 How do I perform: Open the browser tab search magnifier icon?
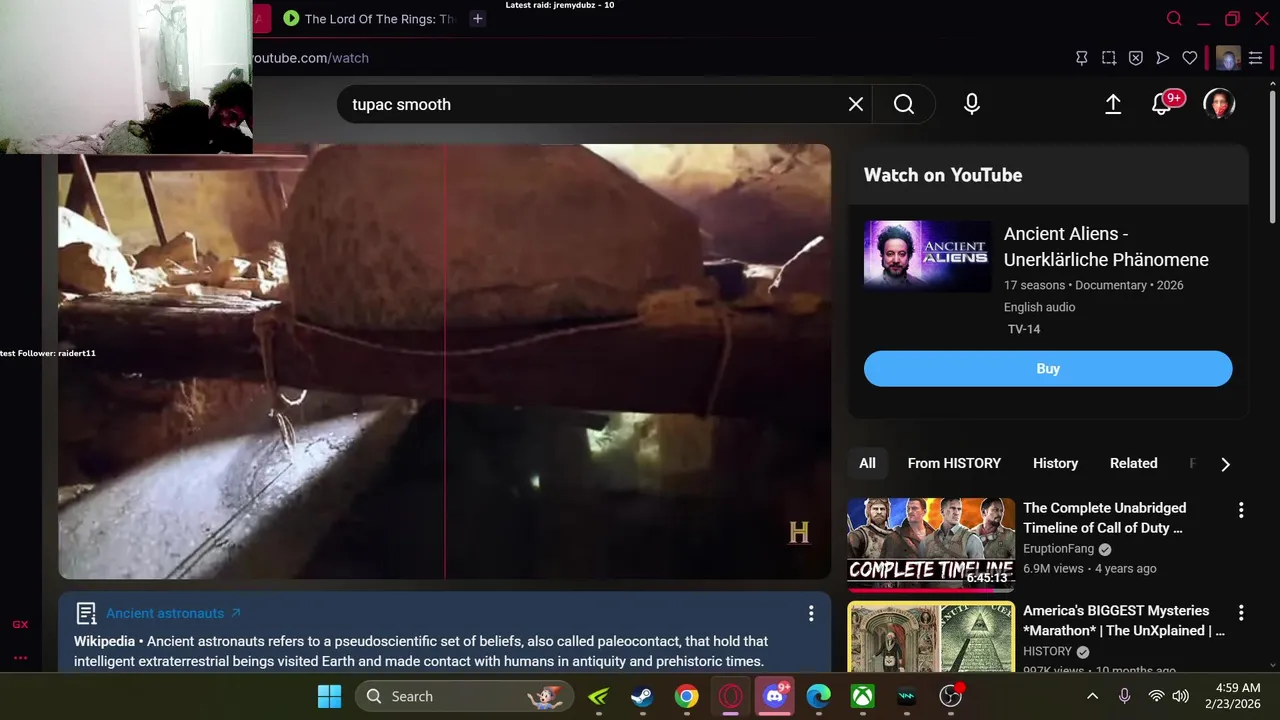(x=1175, y=19)
